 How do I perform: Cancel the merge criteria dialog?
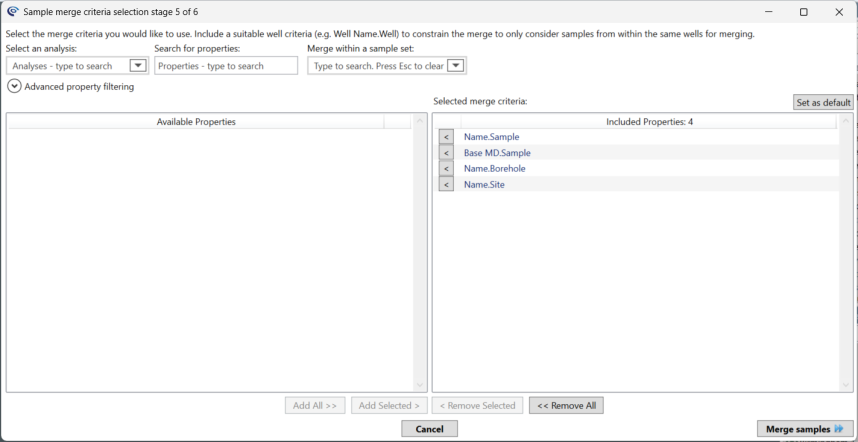pyautogui.click(x=429, y=429)
